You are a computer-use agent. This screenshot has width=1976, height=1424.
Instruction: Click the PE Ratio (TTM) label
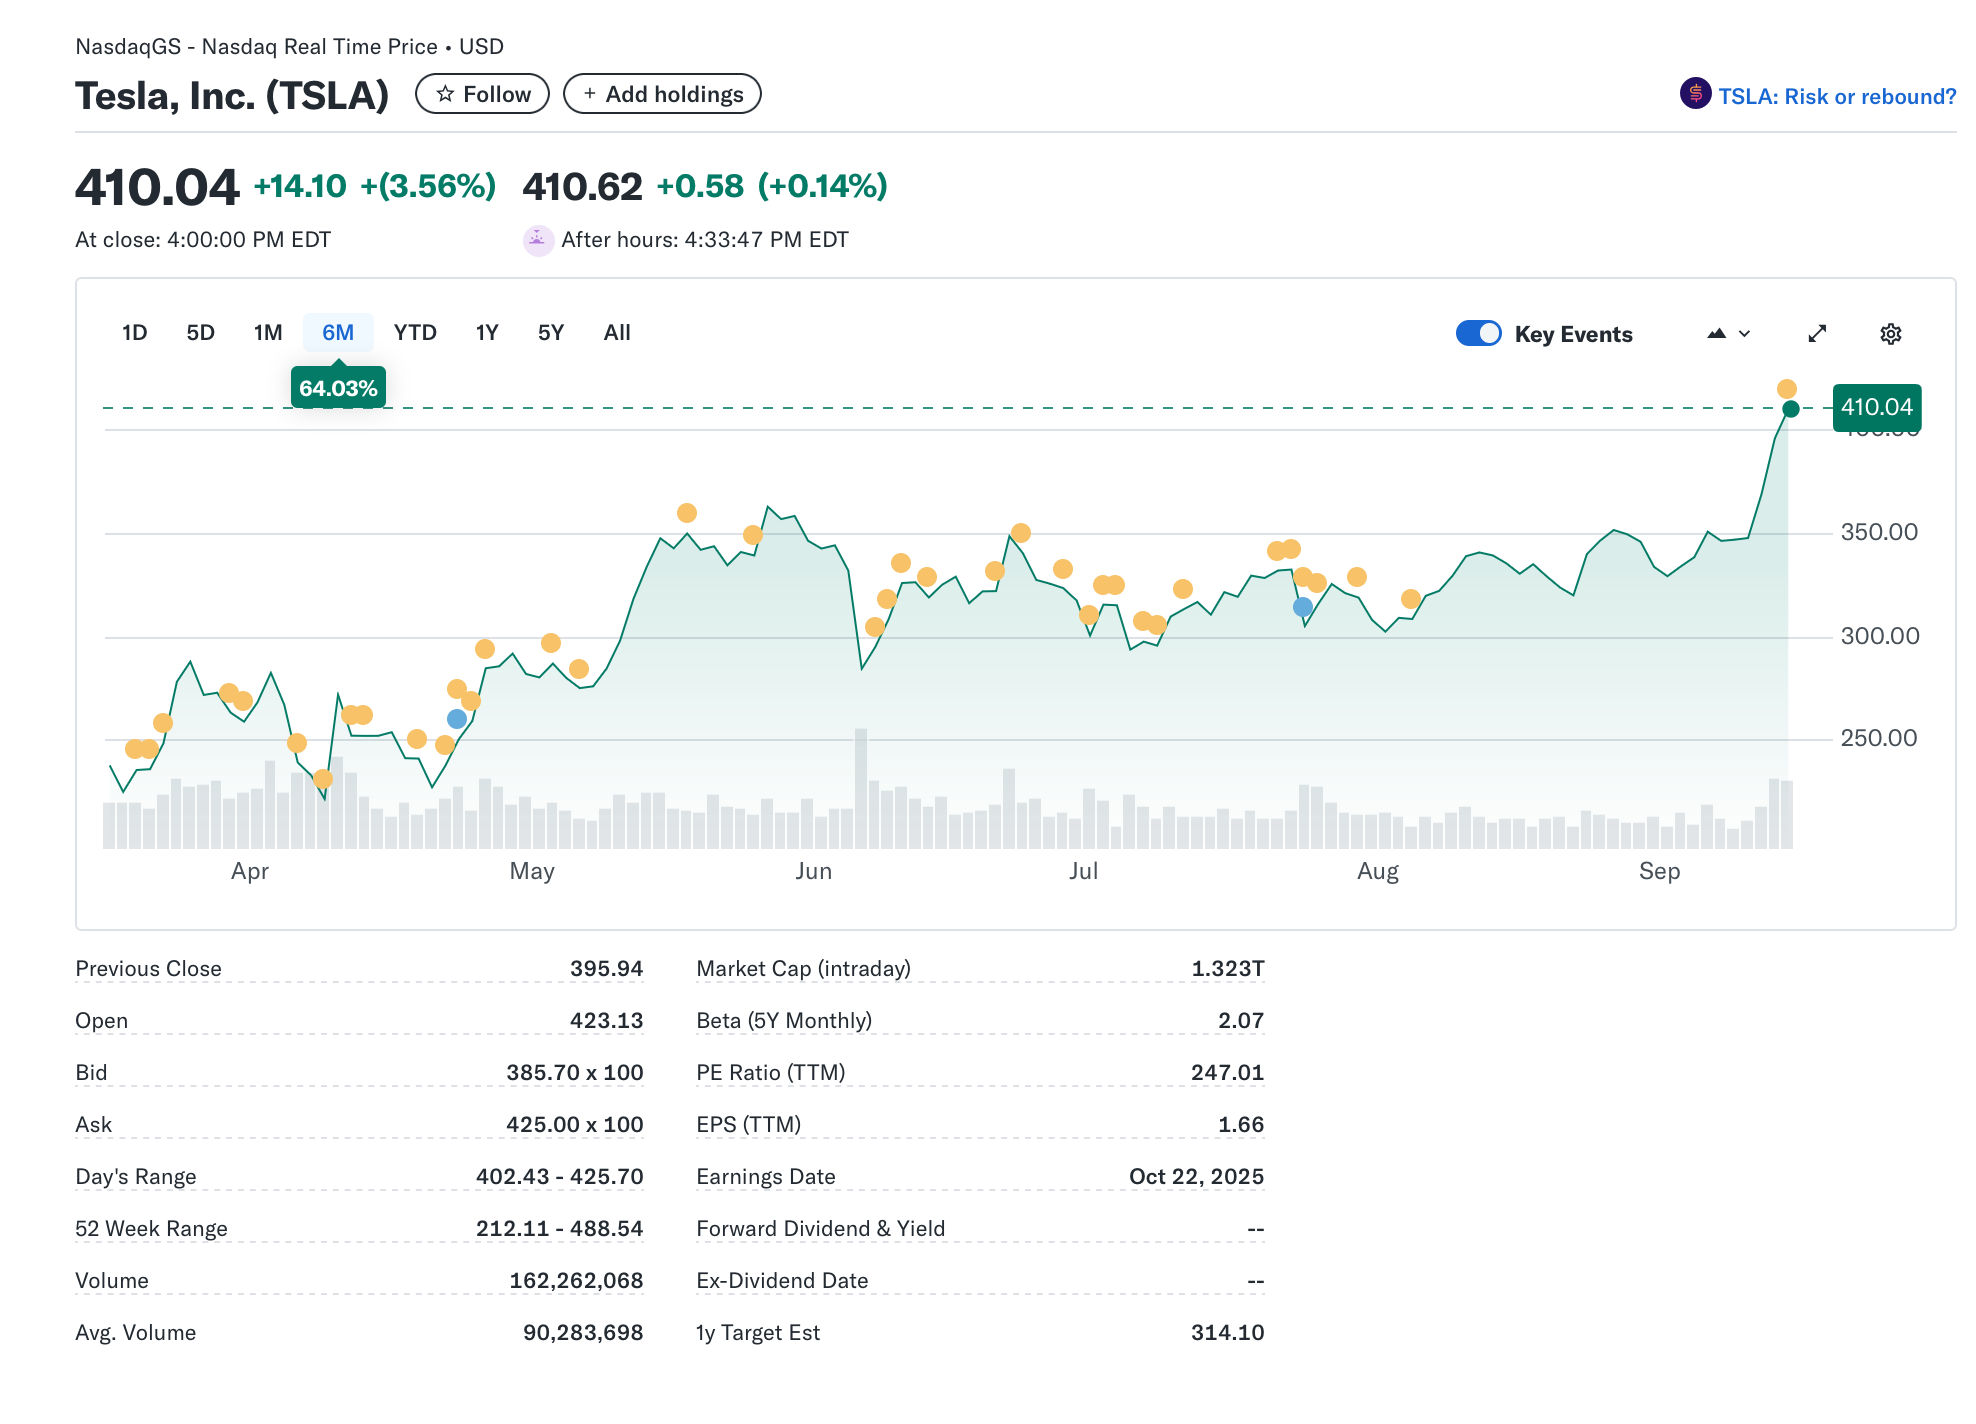(x=771, y=1073)
